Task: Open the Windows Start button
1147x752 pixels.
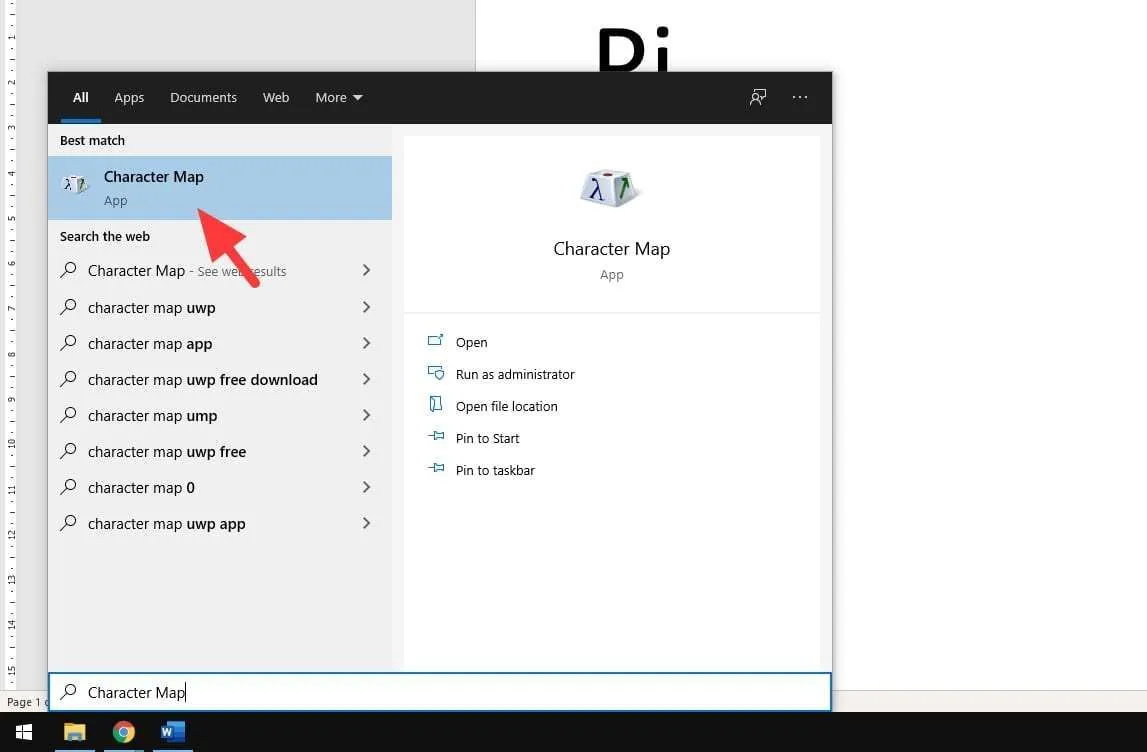Action: pyautogui.click(x=24, y=732)
